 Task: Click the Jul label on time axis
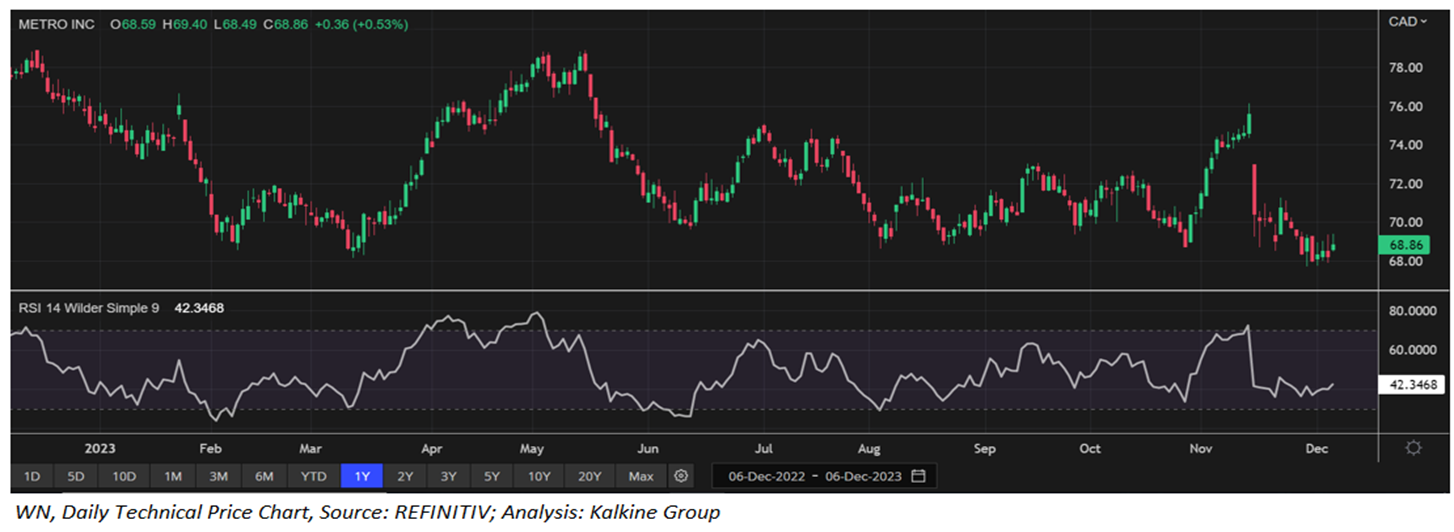point(763,448)
